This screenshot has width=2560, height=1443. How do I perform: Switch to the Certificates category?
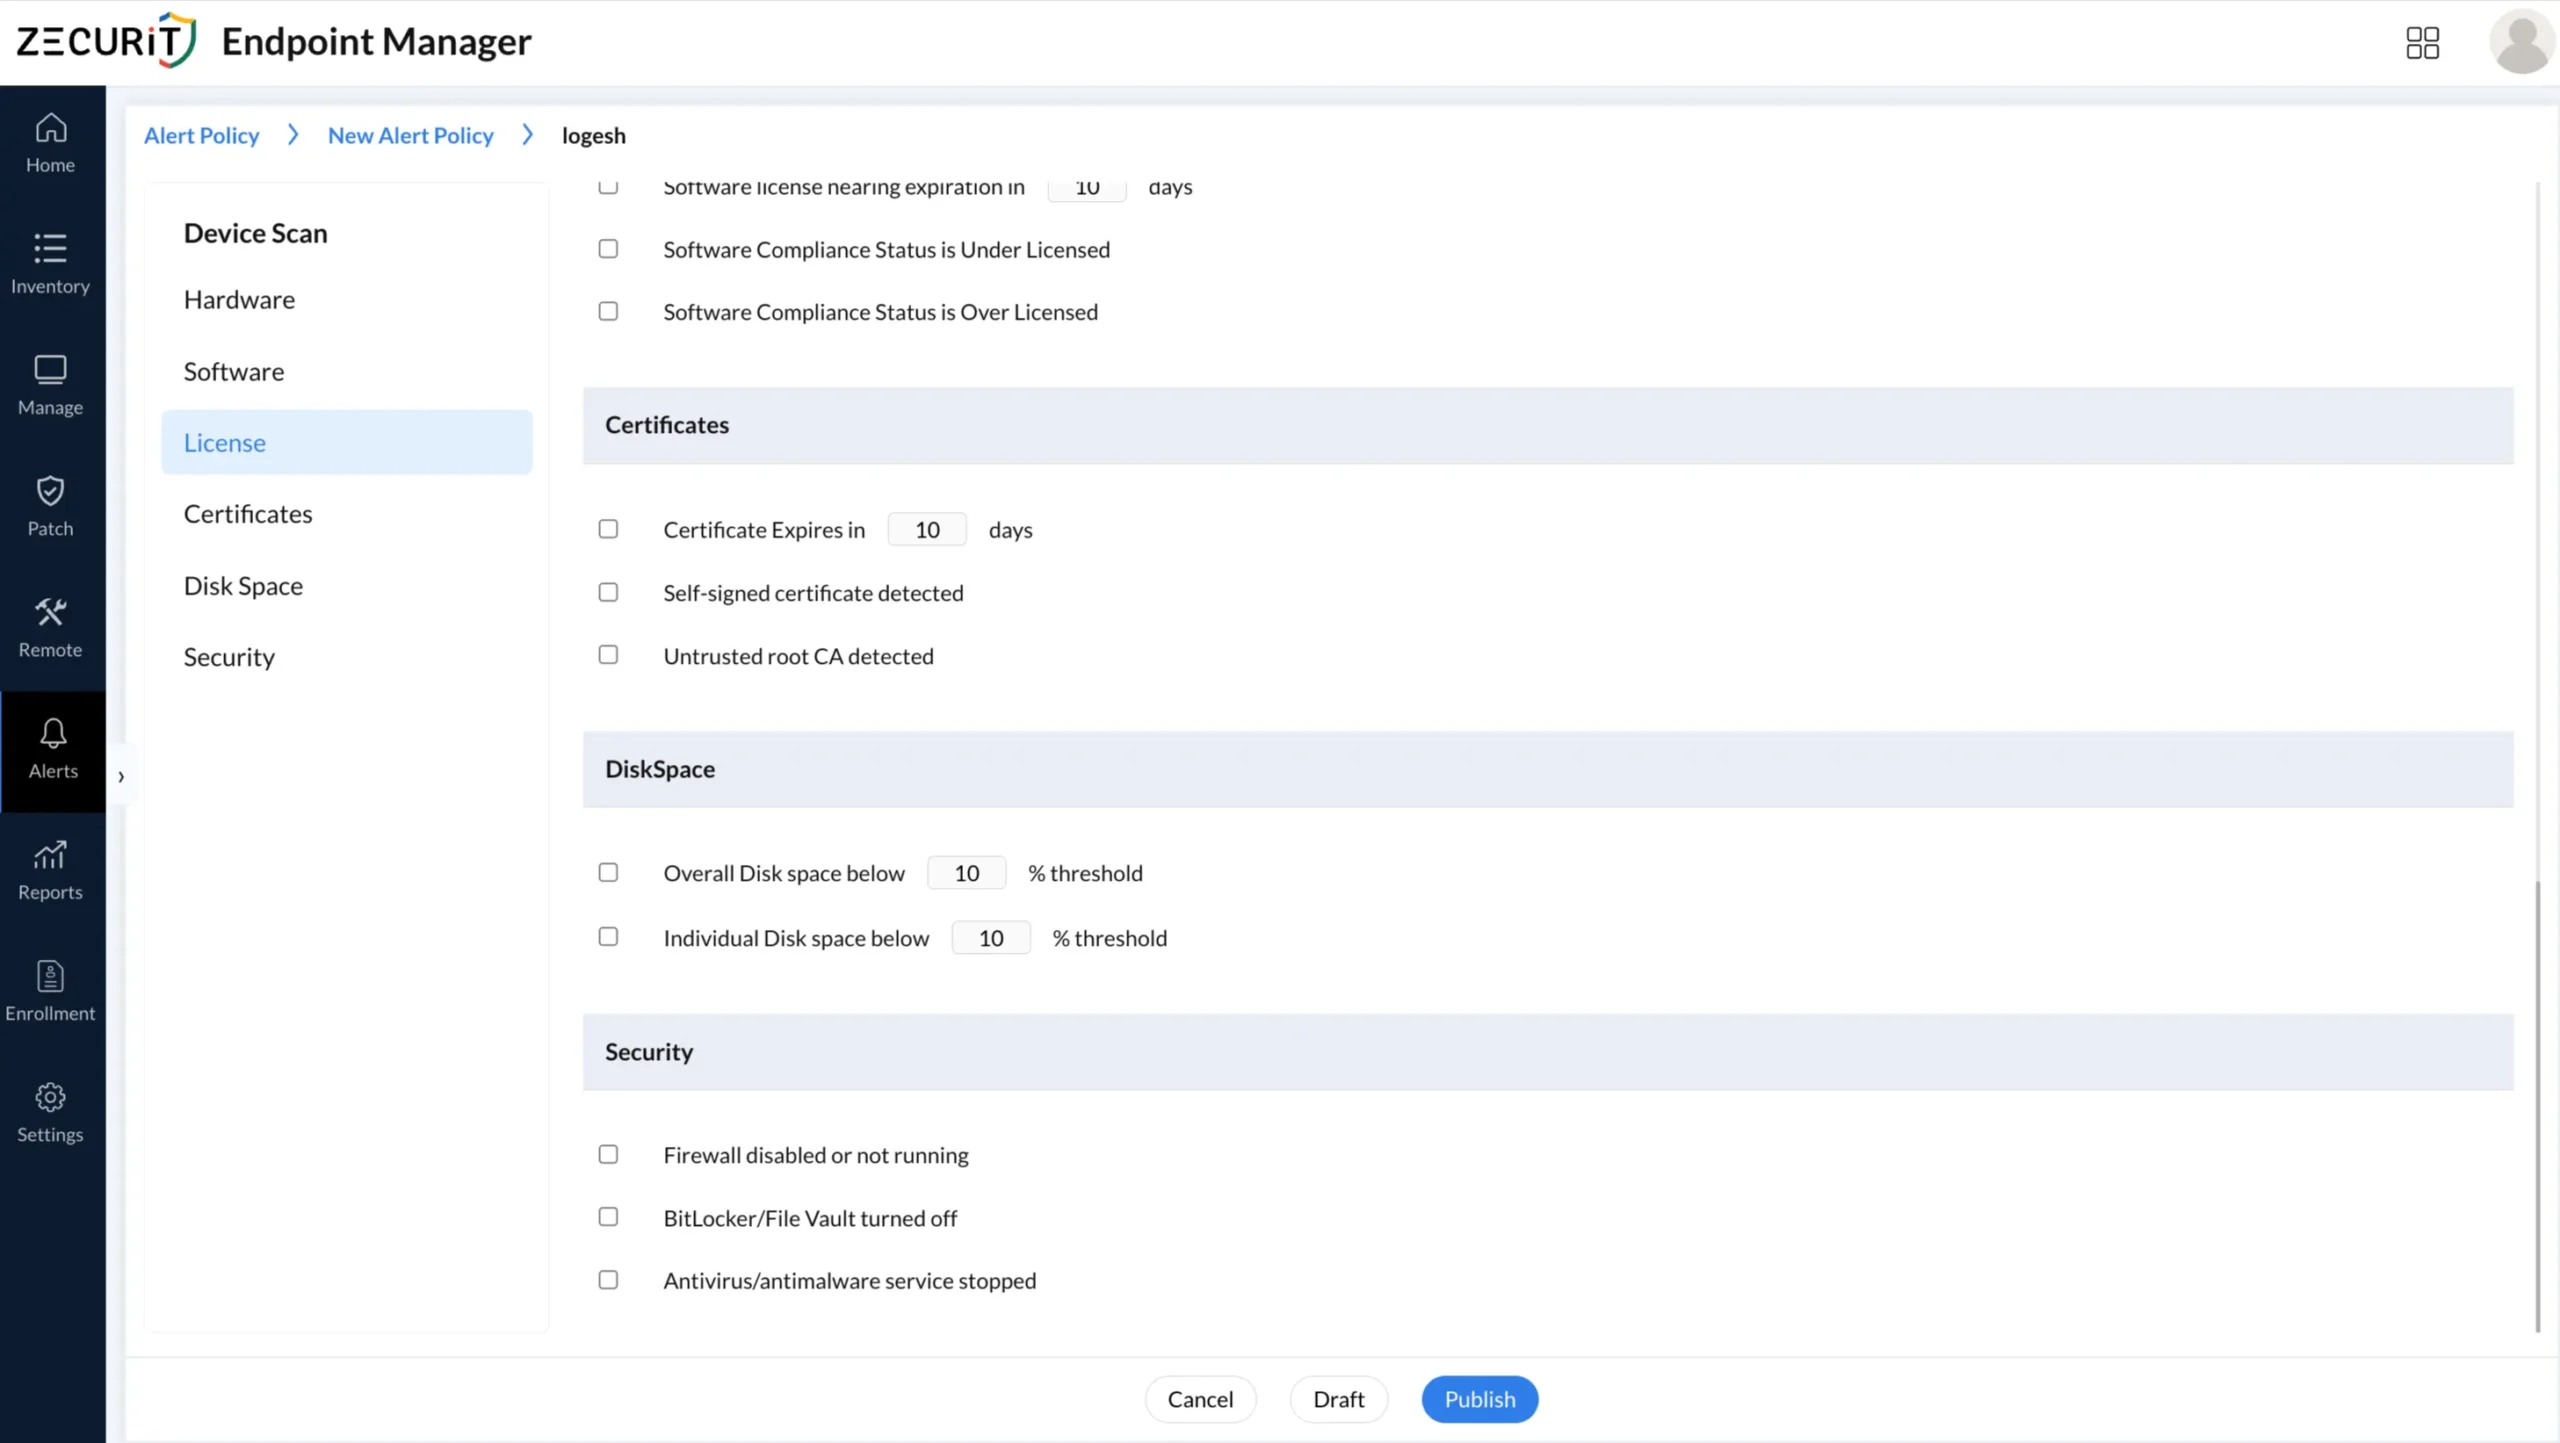pos(247,513)
